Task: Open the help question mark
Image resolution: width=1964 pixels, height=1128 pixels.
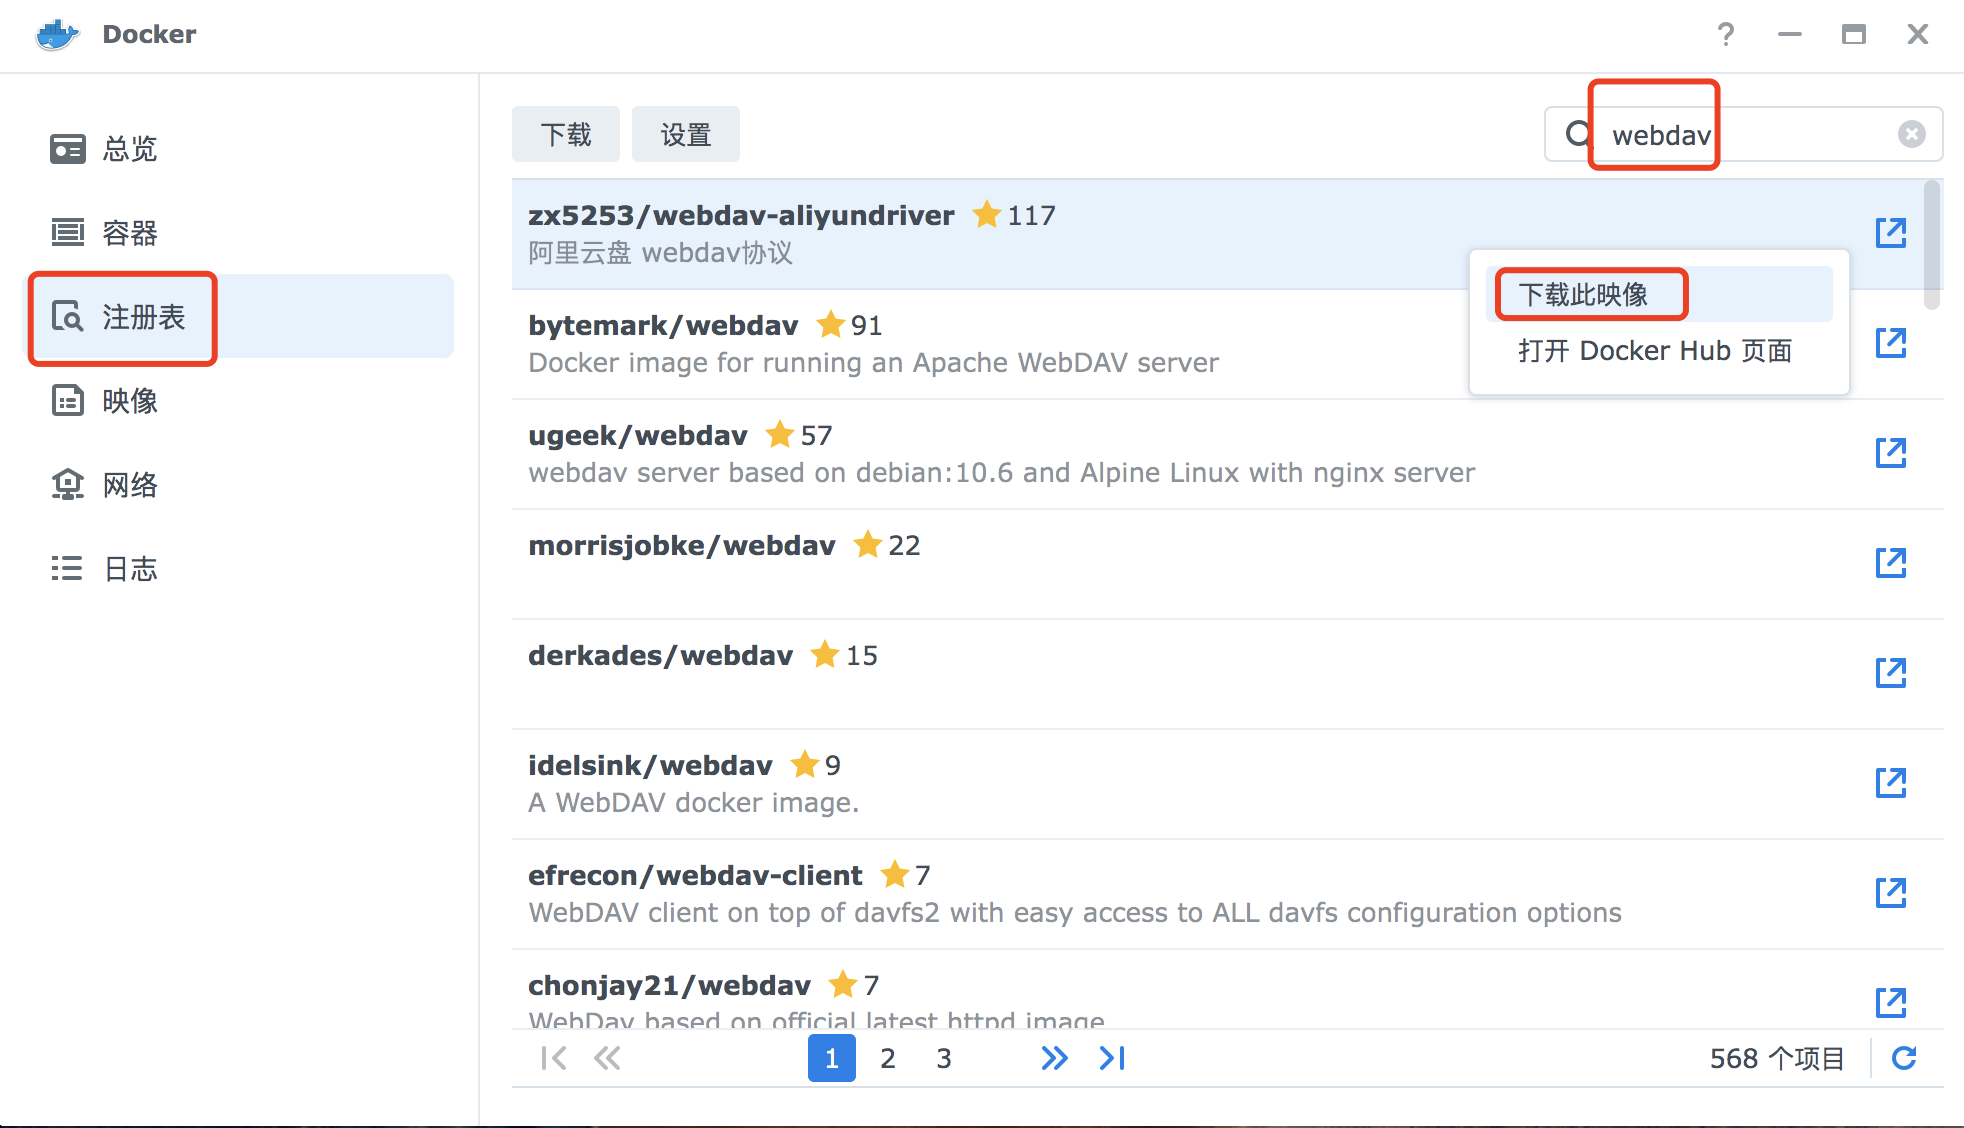Action: click(x=1726, y=34)
